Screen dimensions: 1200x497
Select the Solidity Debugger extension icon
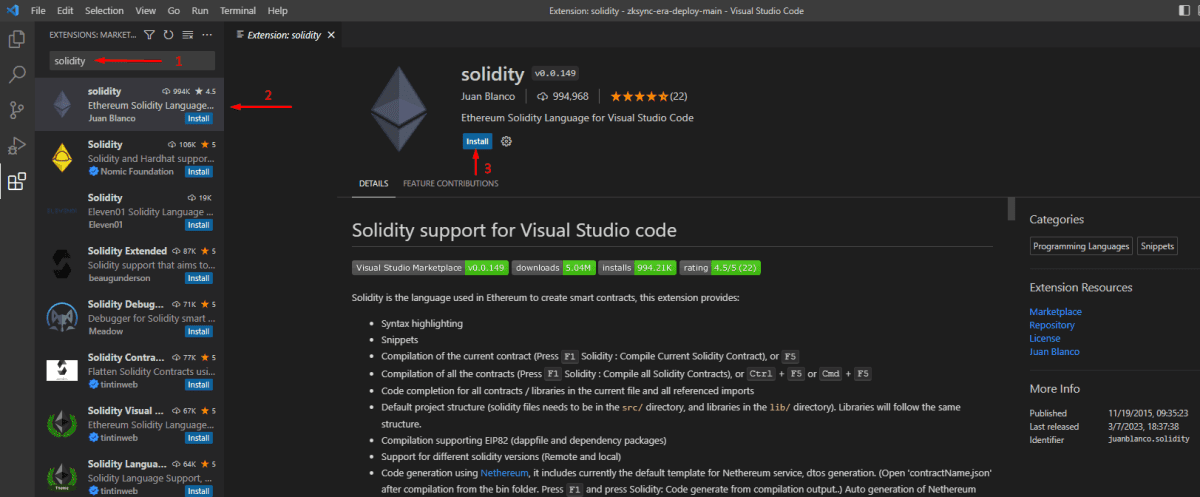tap(62, 318)
